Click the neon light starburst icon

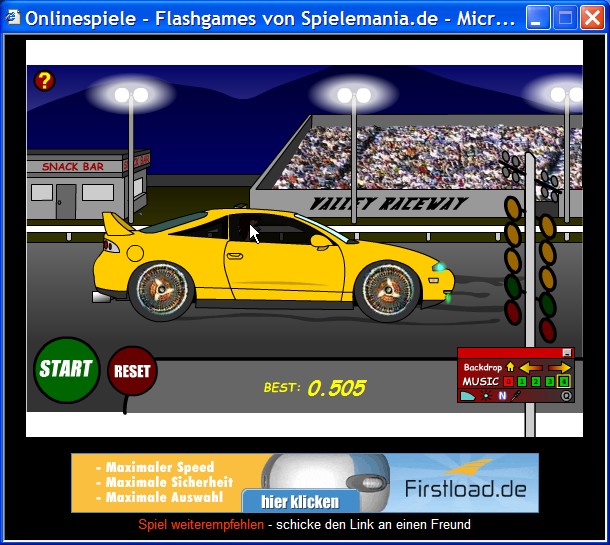tap(486, 395)
